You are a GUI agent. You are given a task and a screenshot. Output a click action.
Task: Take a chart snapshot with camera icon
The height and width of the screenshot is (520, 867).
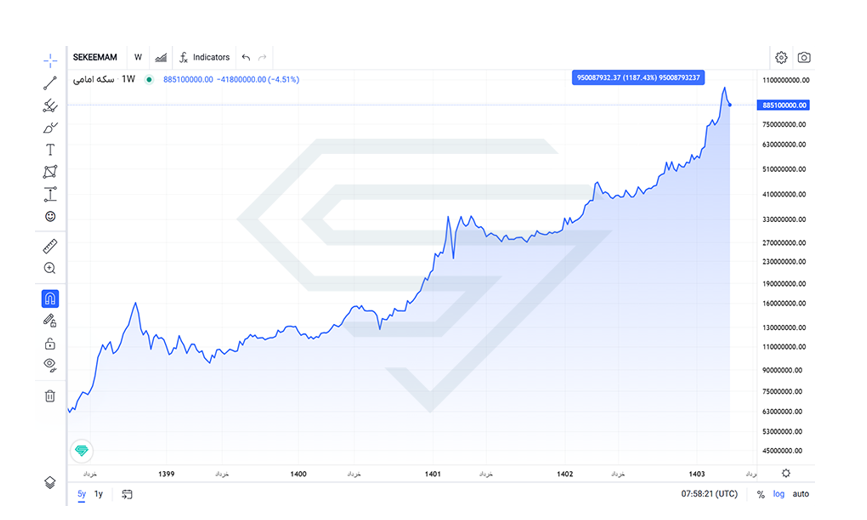[x=804, y=58]
